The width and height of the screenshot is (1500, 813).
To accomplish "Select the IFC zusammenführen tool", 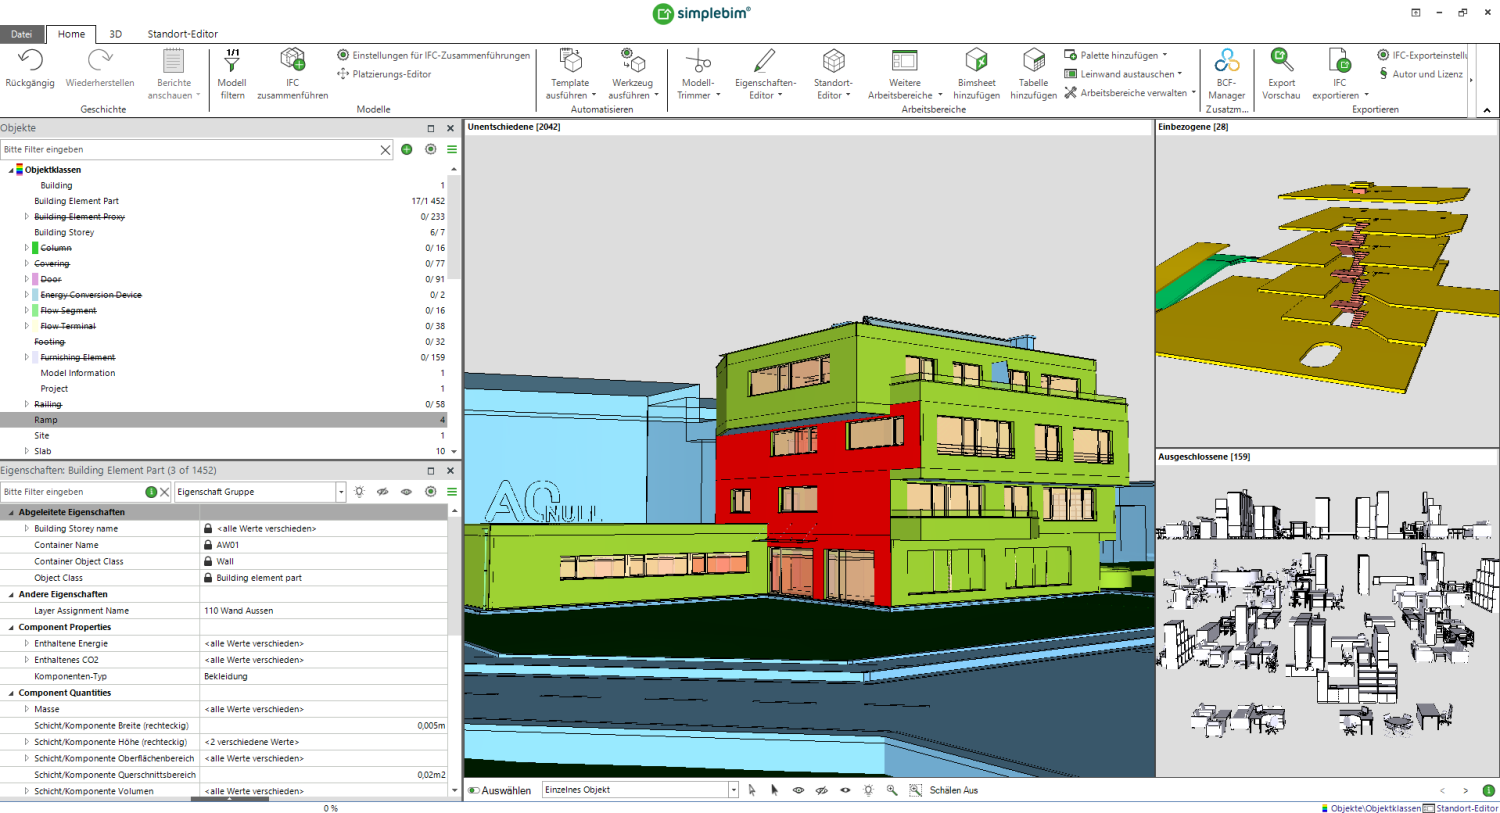I will click(x=292, y=70).
